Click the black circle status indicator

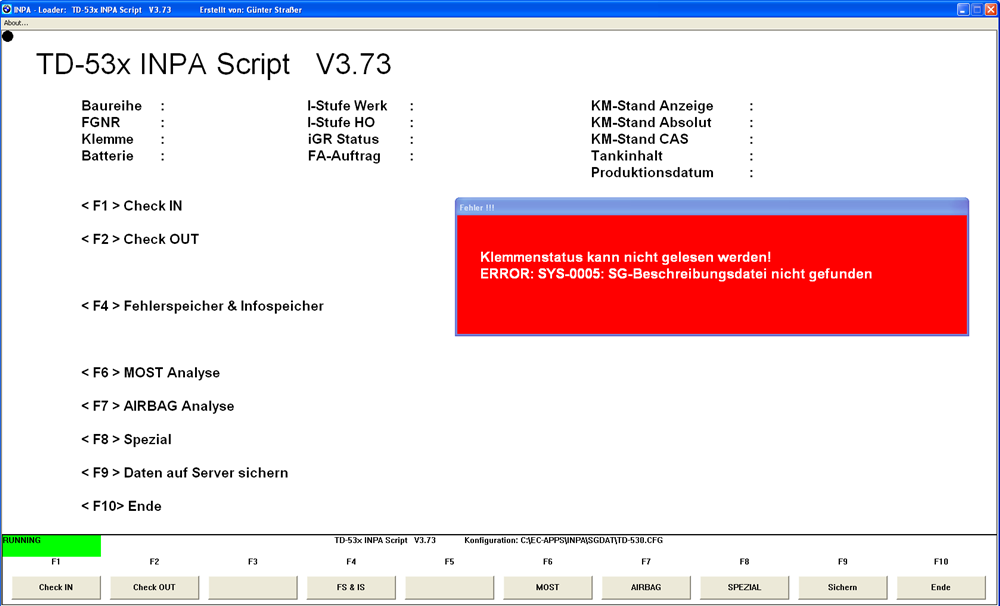pos(8,36)
